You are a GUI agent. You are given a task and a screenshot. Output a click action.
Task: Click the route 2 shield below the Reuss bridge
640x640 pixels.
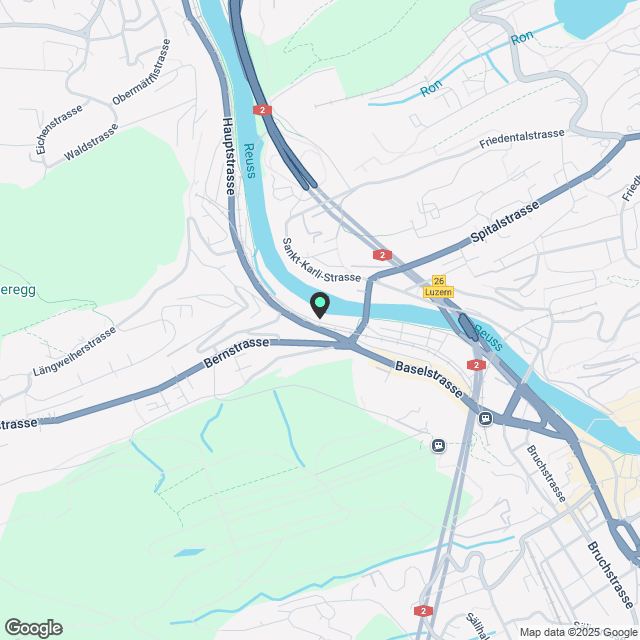point(476,365)
